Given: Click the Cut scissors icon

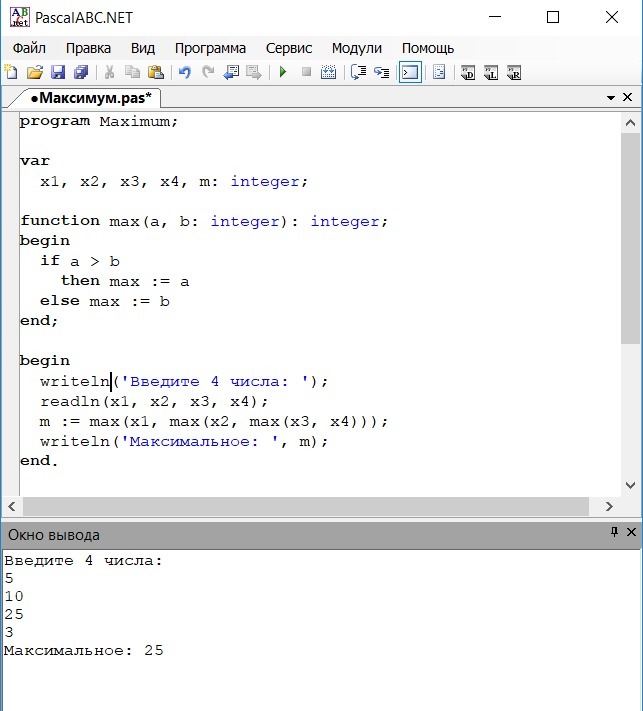Looking at the screenshot, I should pyautogui.click(x=109, y=72).
